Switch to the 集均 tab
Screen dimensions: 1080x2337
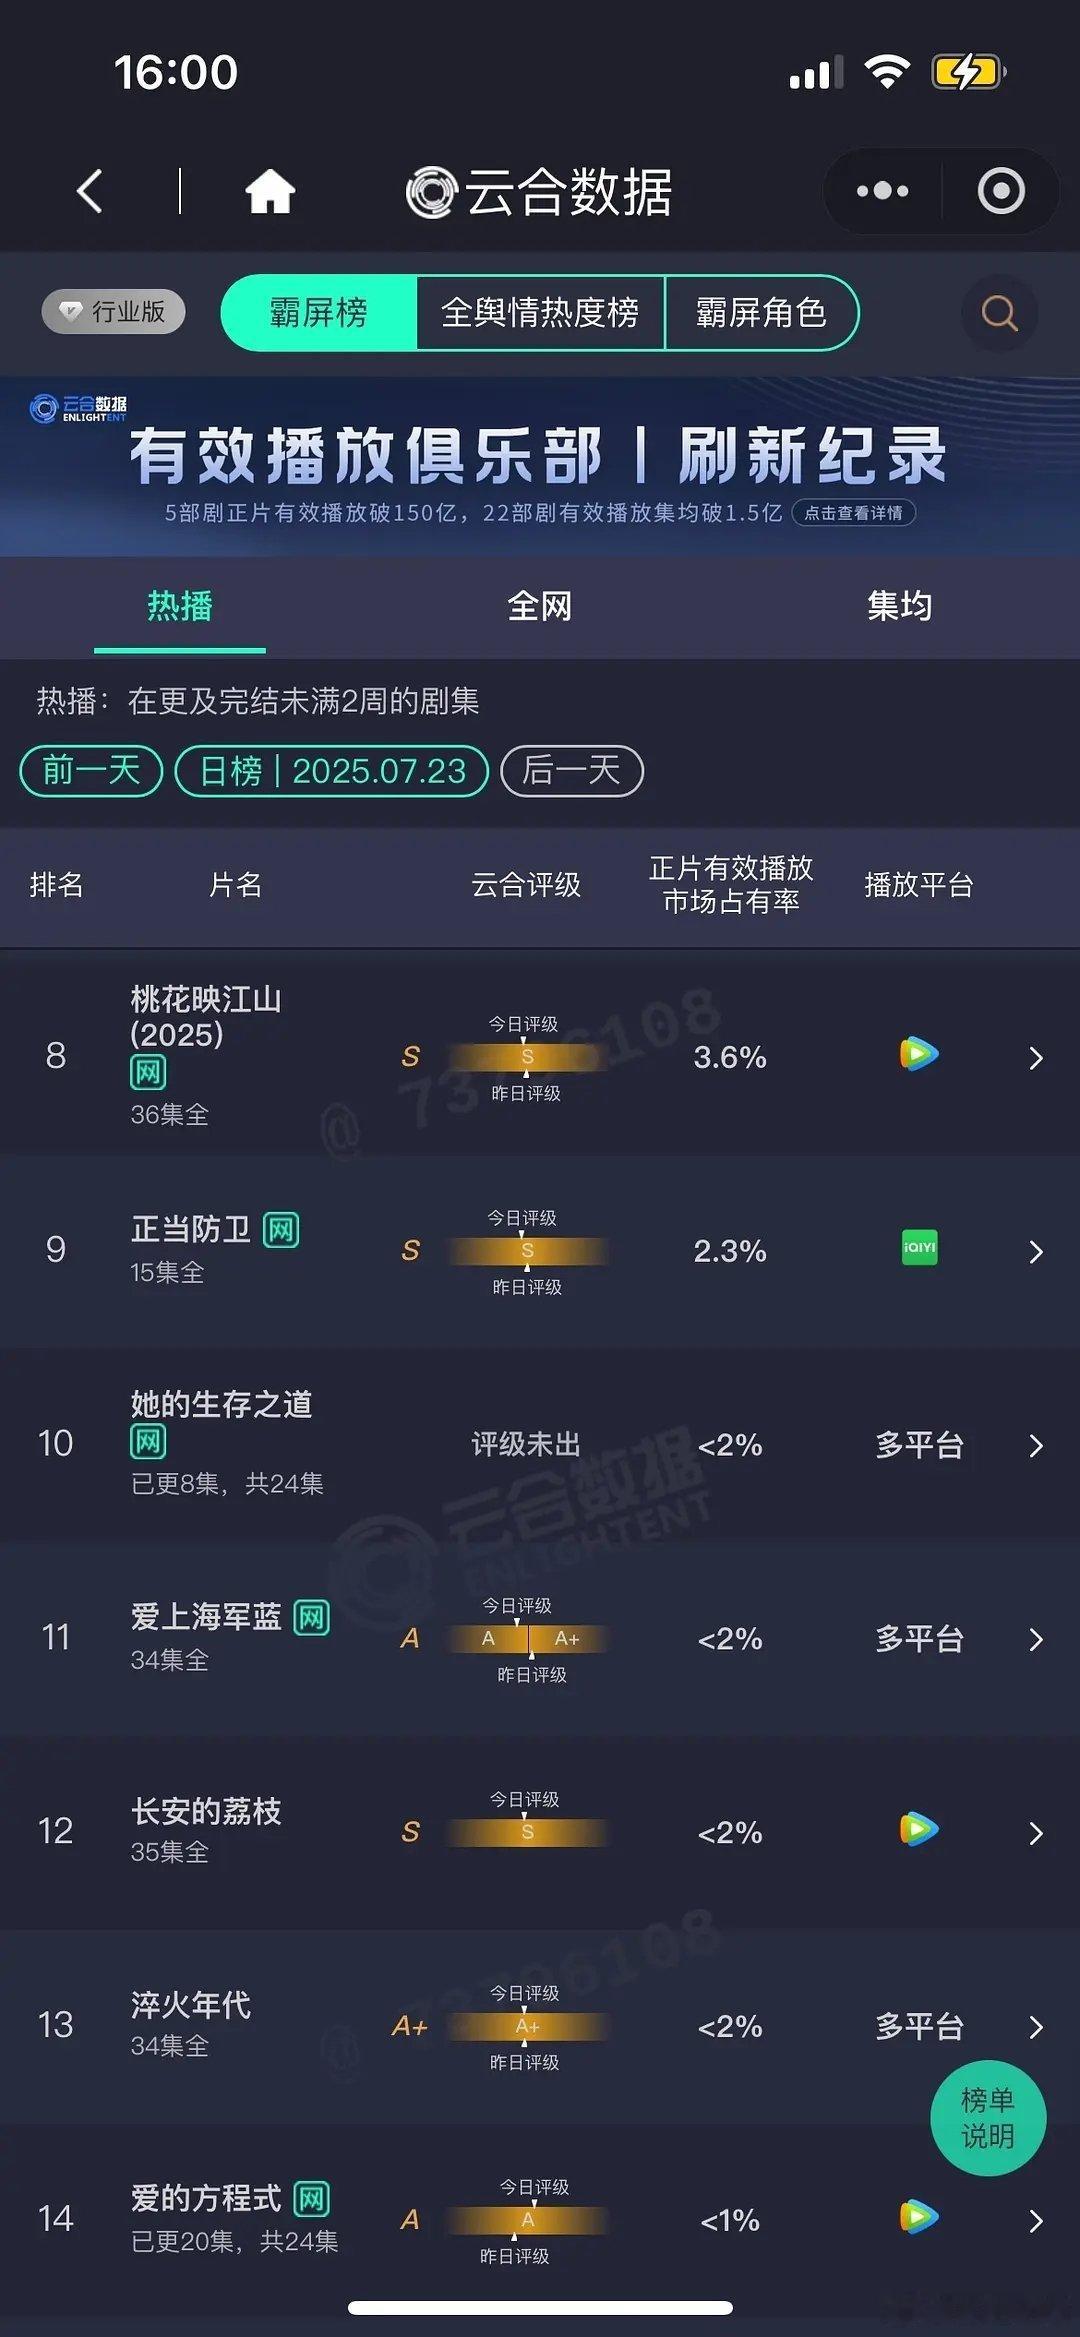(x=900, y=606)
